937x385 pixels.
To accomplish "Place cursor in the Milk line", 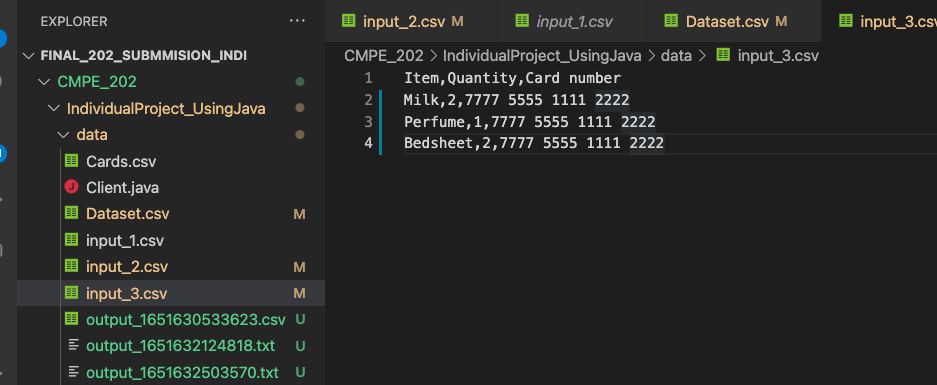I will click(516, 100).
